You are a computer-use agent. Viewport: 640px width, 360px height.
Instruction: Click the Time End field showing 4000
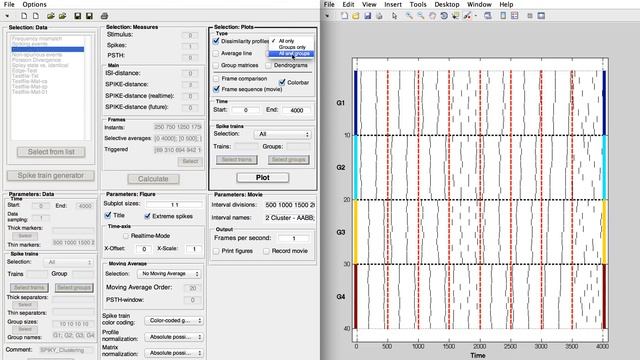pyautogui.click(x=296, y=110)
